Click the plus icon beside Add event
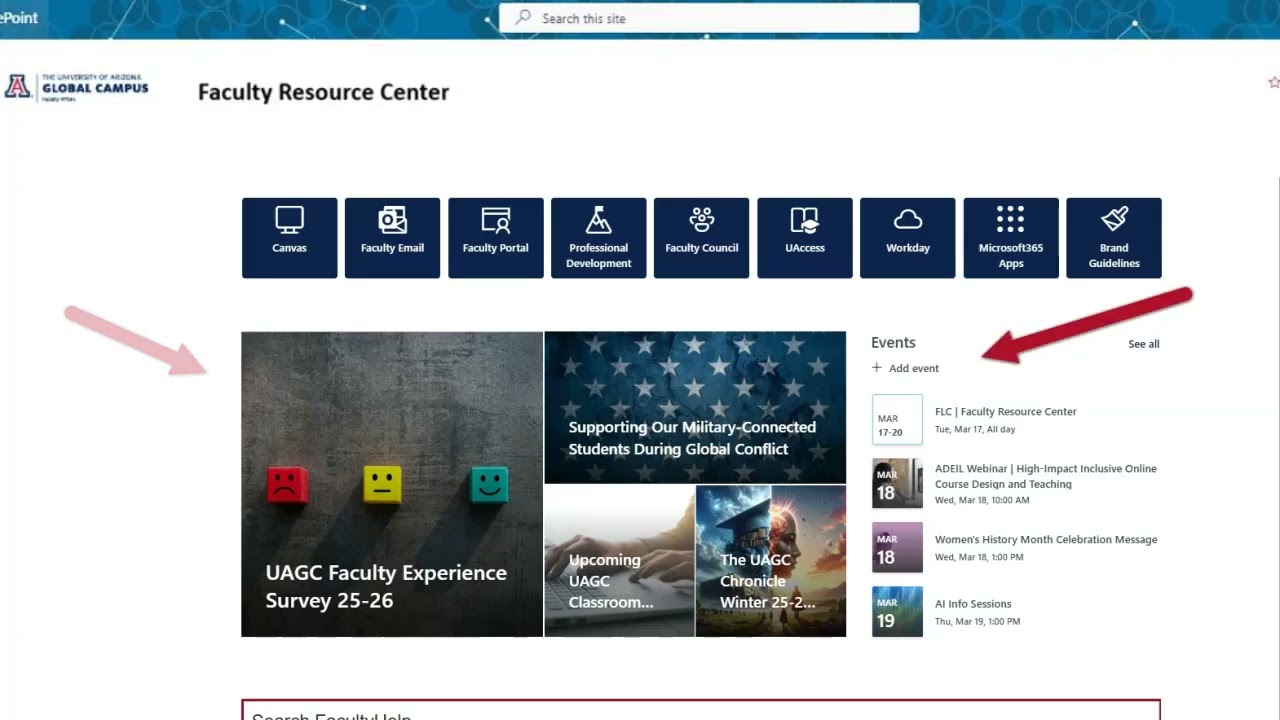 pyautogui.click(x=877, y=368)
